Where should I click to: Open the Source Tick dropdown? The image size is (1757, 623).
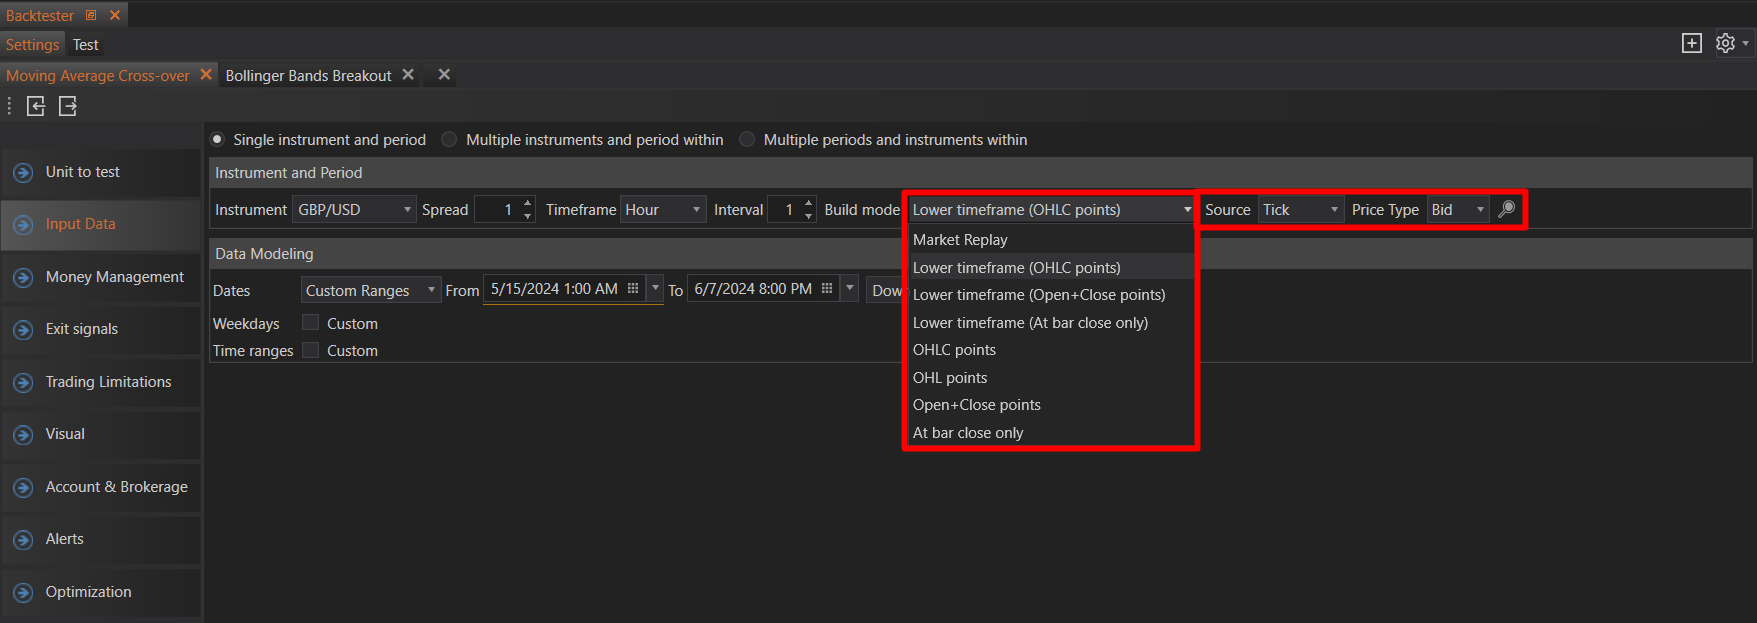pyautogui.click(x=1299, y=210)
